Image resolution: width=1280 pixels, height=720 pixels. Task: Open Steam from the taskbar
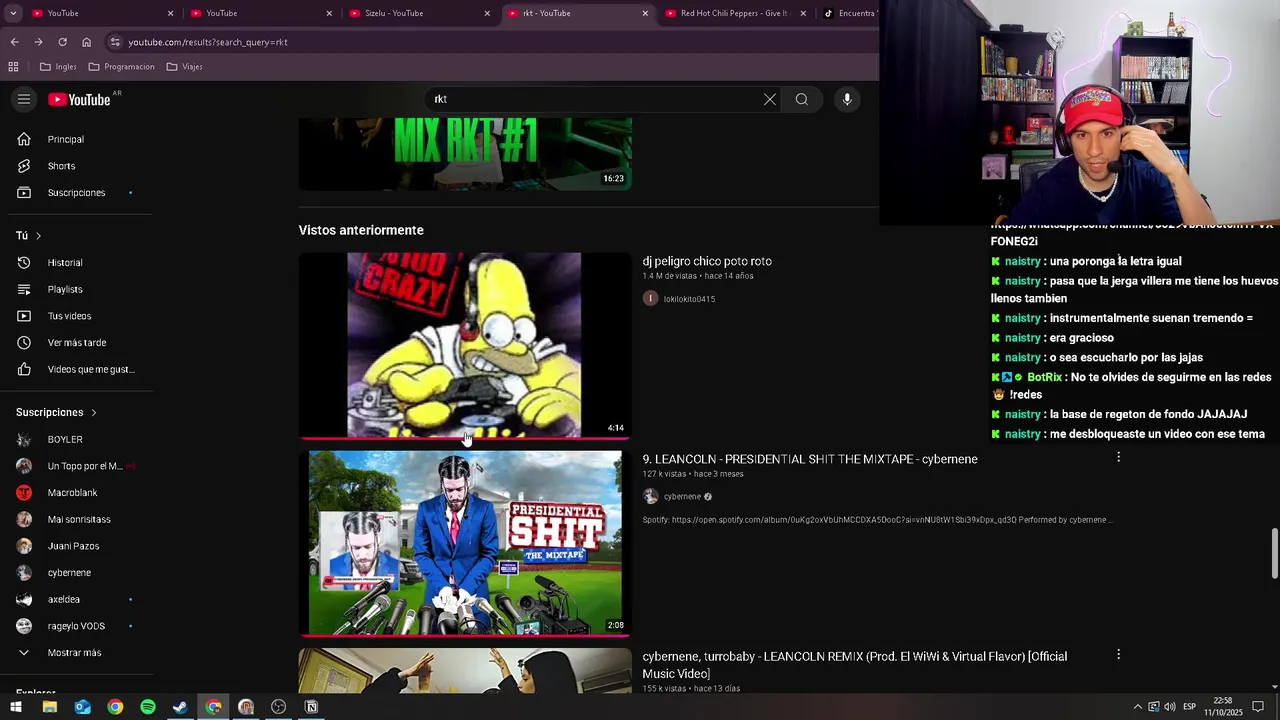(180, 707)
